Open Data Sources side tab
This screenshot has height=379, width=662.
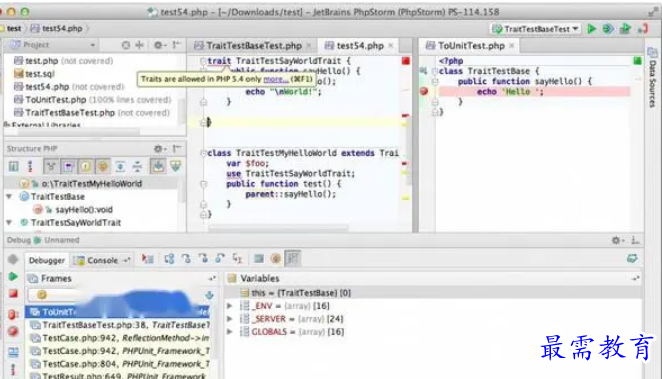pyautogui.click(x=652, y=78)
